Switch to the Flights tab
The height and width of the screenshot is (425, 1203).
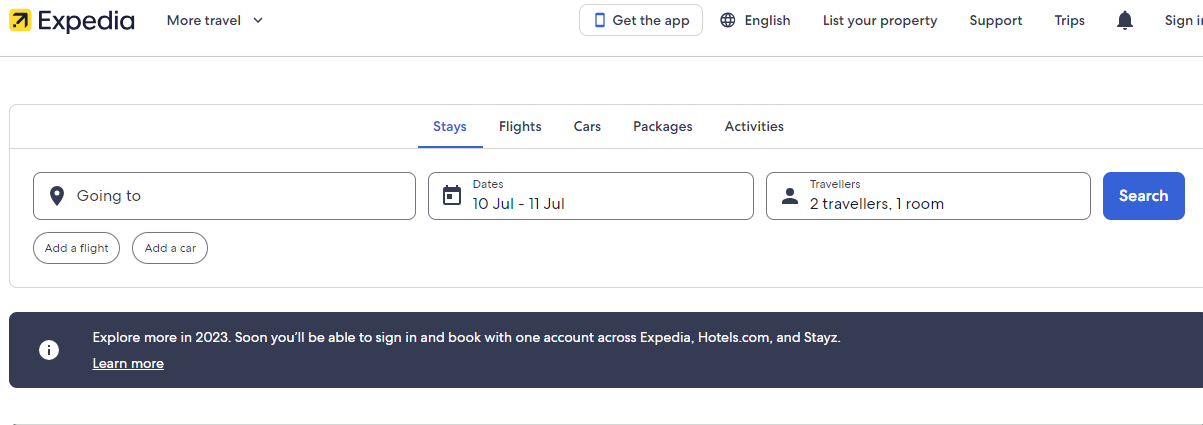(x=520, y=127)
